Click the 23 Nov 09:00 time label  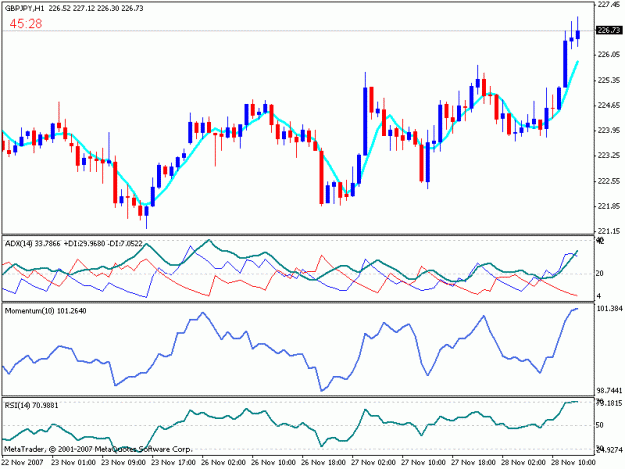pyautogui.click(x=124, y=463)
